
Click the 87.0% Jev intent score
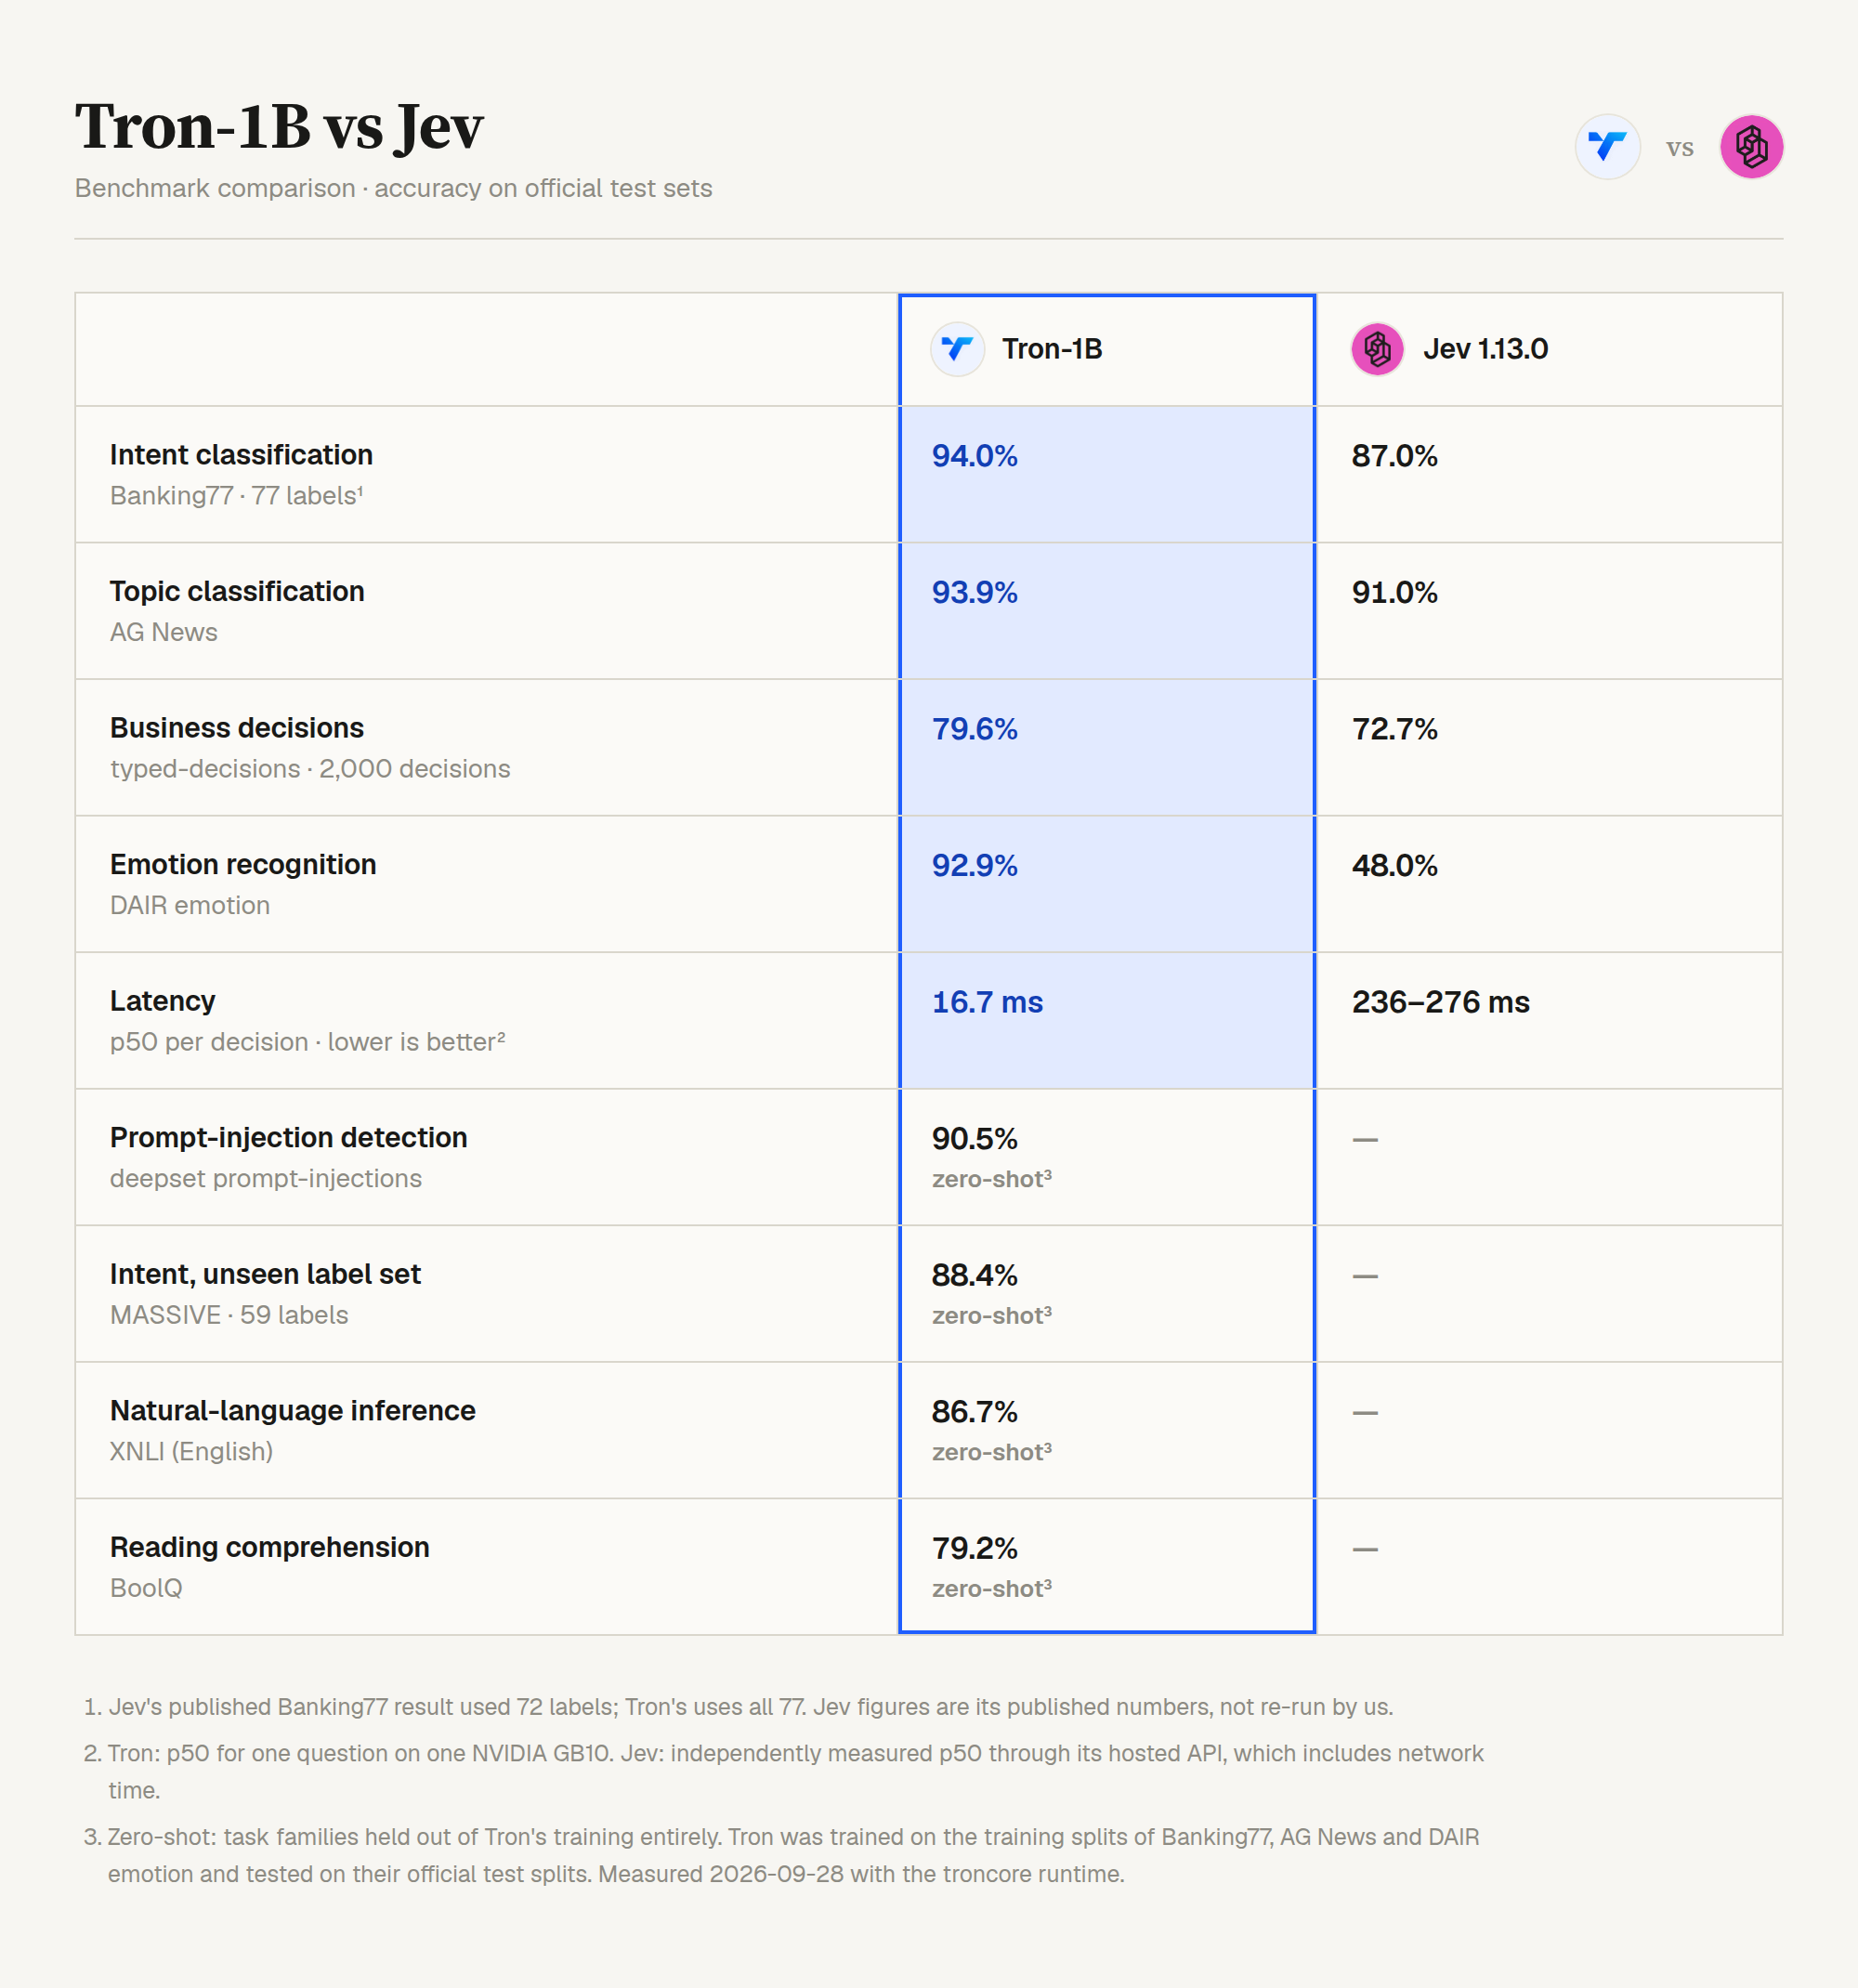pos(1394,456)
